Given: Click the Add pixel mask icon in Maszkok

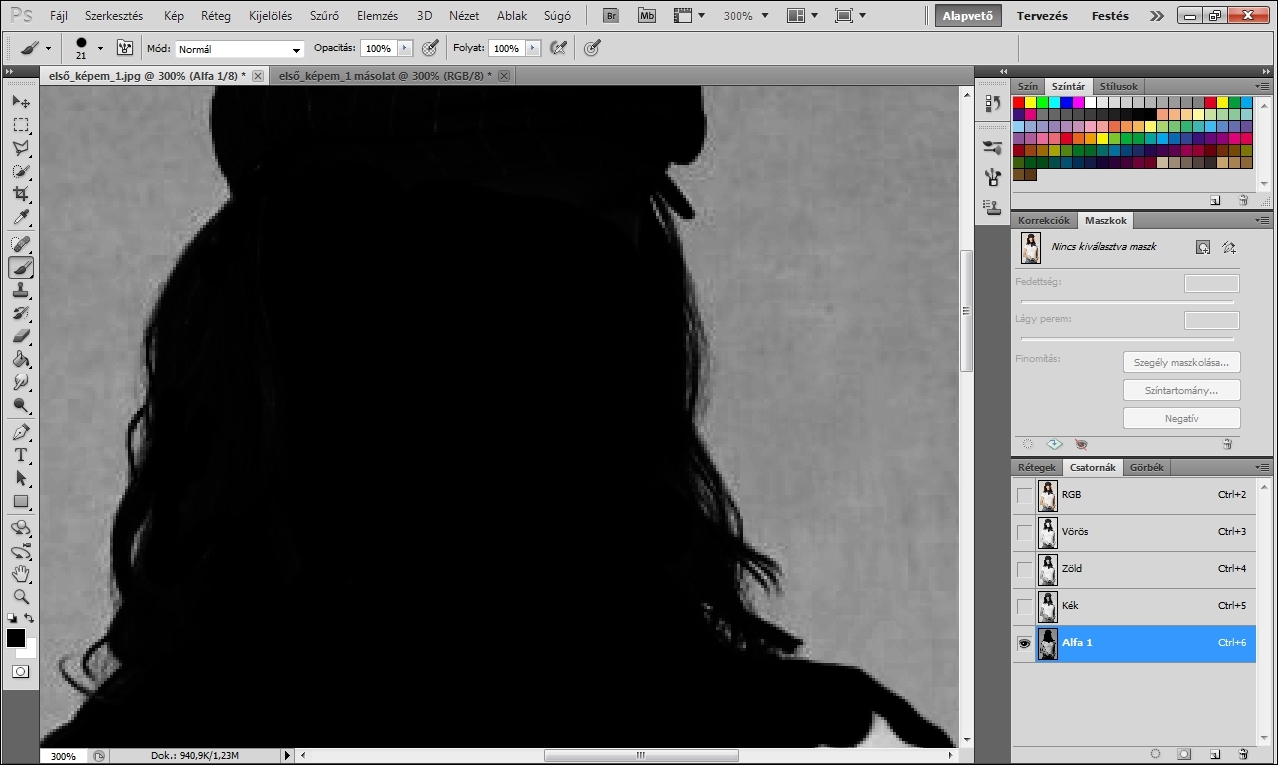Looking at the screenshot, I should [1203, 247].
